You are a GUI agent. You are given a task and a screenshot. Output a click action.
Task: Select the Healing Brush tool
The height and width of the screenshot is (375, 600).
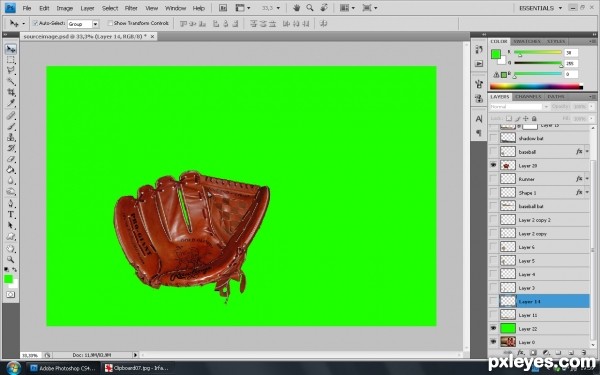coord(11,116)
